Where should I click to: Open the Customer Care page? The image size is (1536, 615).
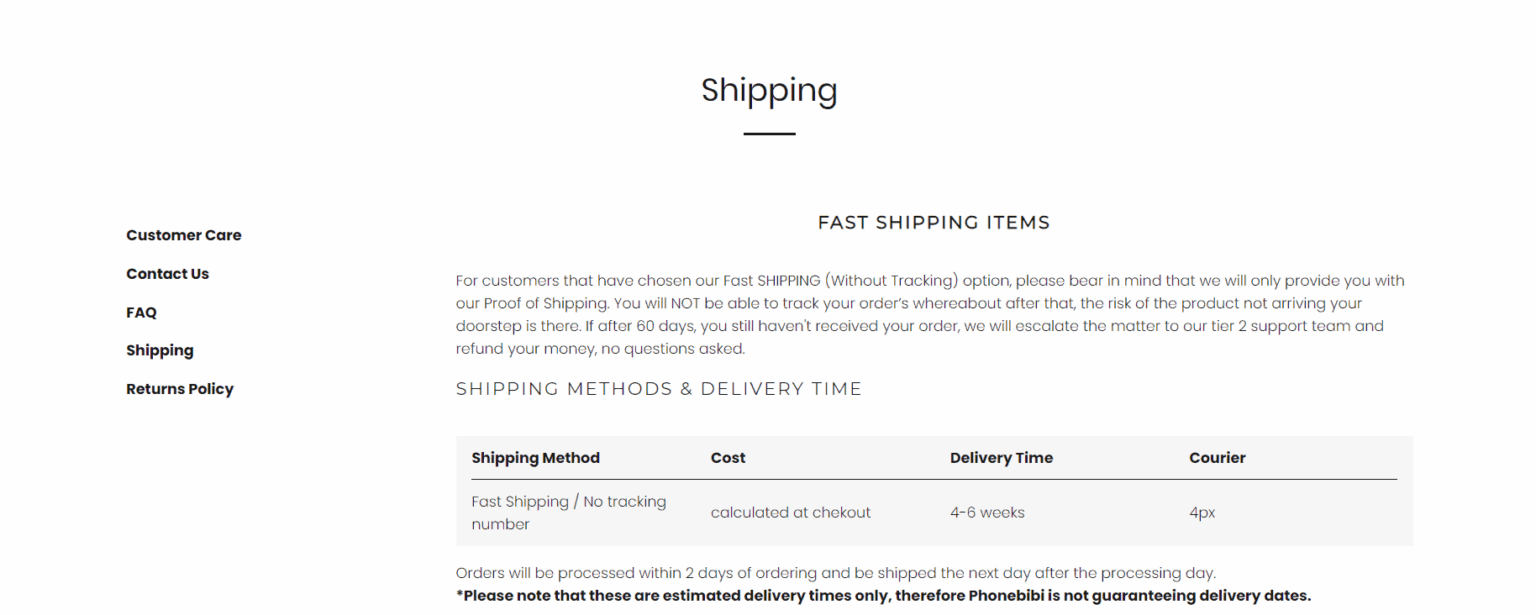(x=183, y=235)
